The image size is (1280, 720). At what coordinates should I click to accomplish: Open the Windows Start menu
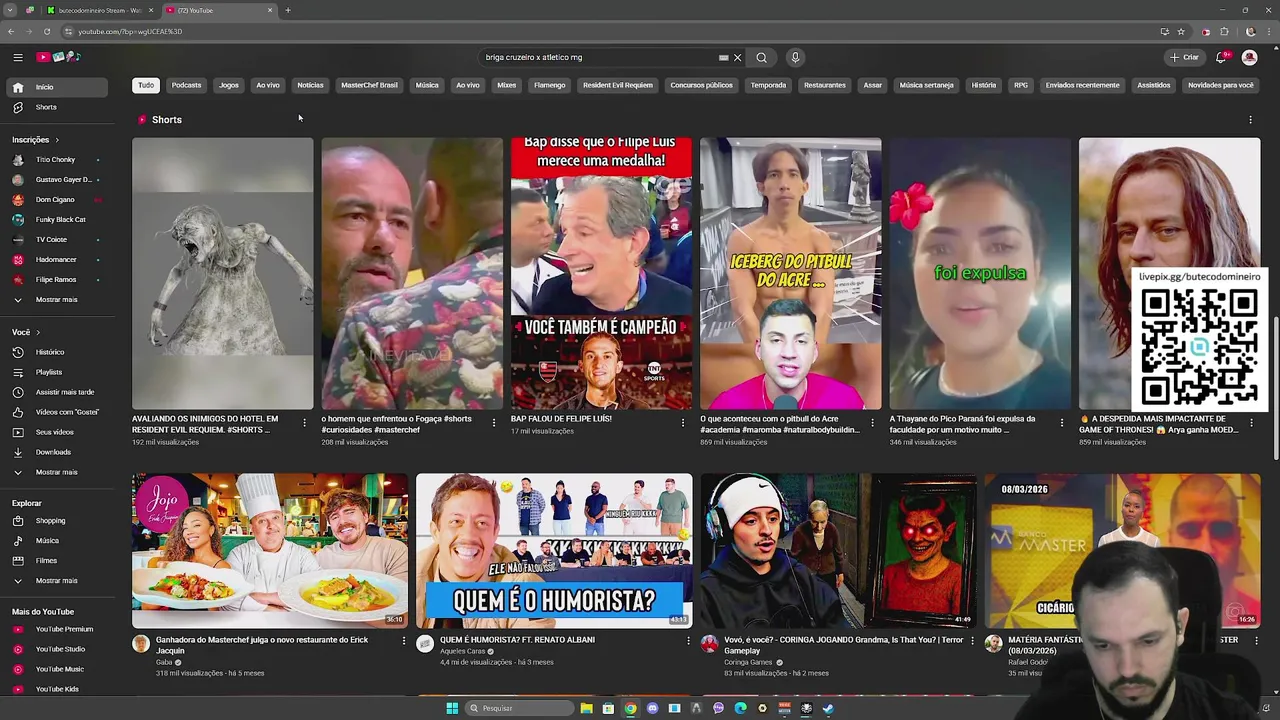coord(452,708)
